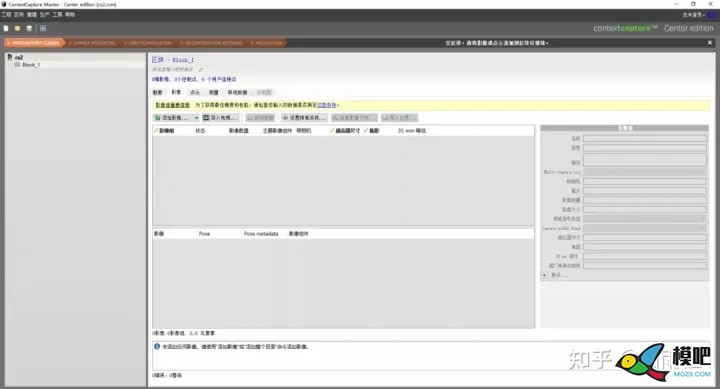The image size is (720, 389).
Task: Open the 区块 (Block) menu
Action: tap(19, 15)
